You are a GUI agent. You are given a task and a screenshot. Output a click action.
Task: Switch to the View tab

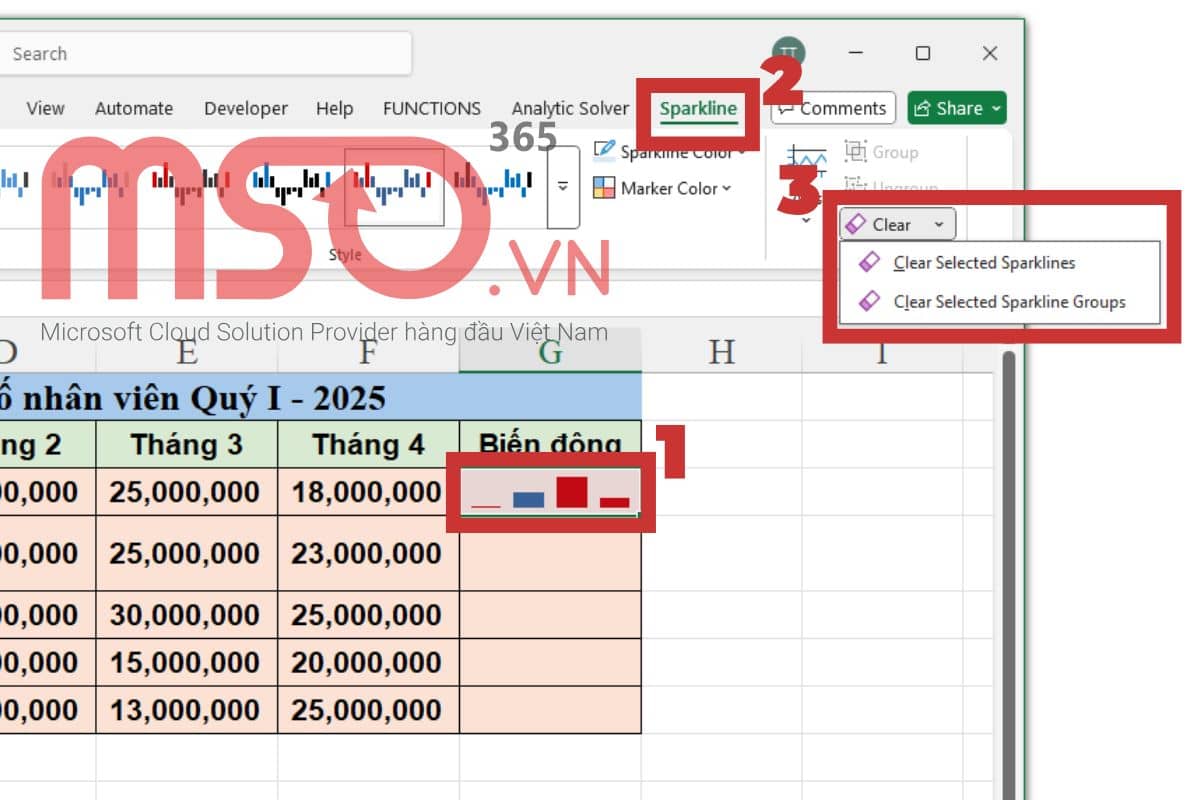(x=45, y=109)
